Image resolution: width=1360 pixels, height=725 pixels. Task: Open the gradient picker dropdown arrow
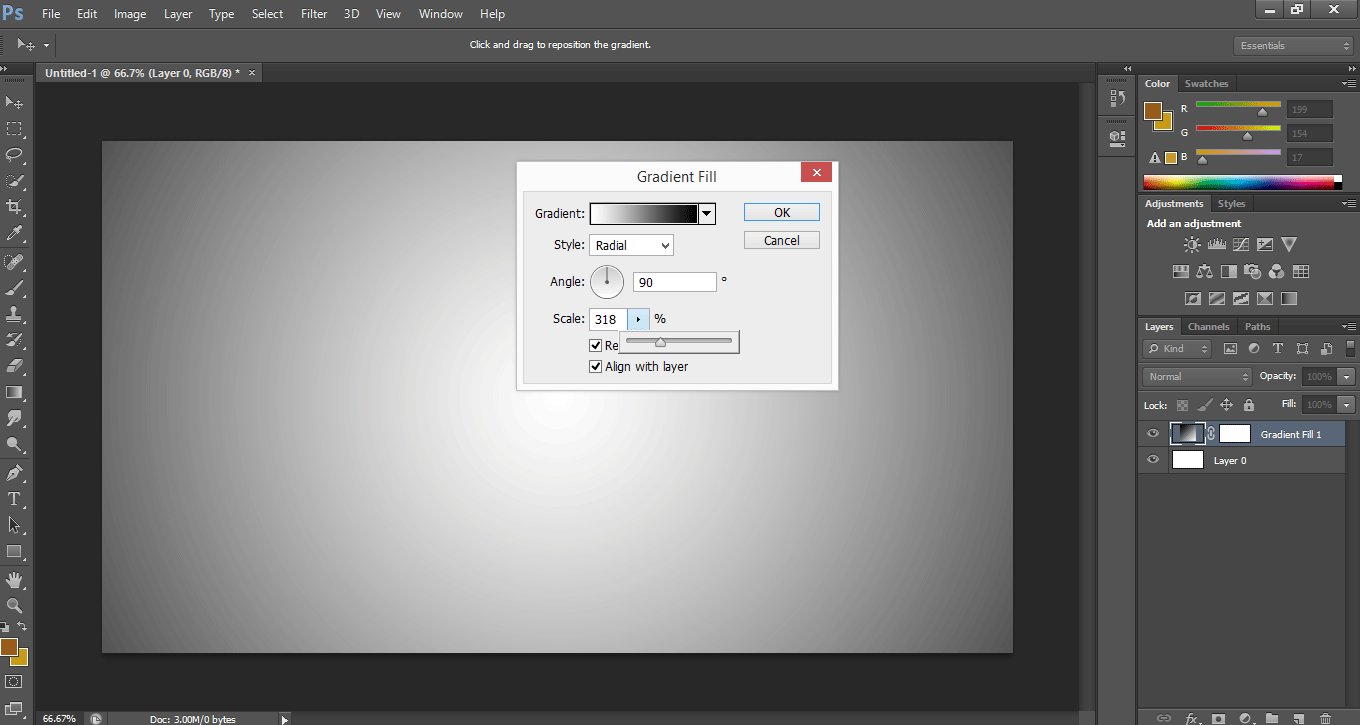[707, 214]
